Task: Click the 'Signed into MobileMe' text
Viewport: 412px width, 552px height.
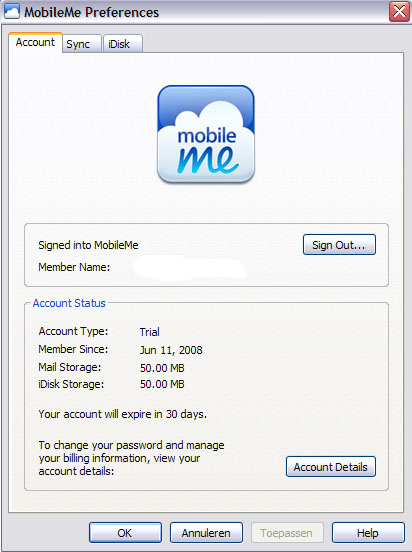Action: point(88,245)
